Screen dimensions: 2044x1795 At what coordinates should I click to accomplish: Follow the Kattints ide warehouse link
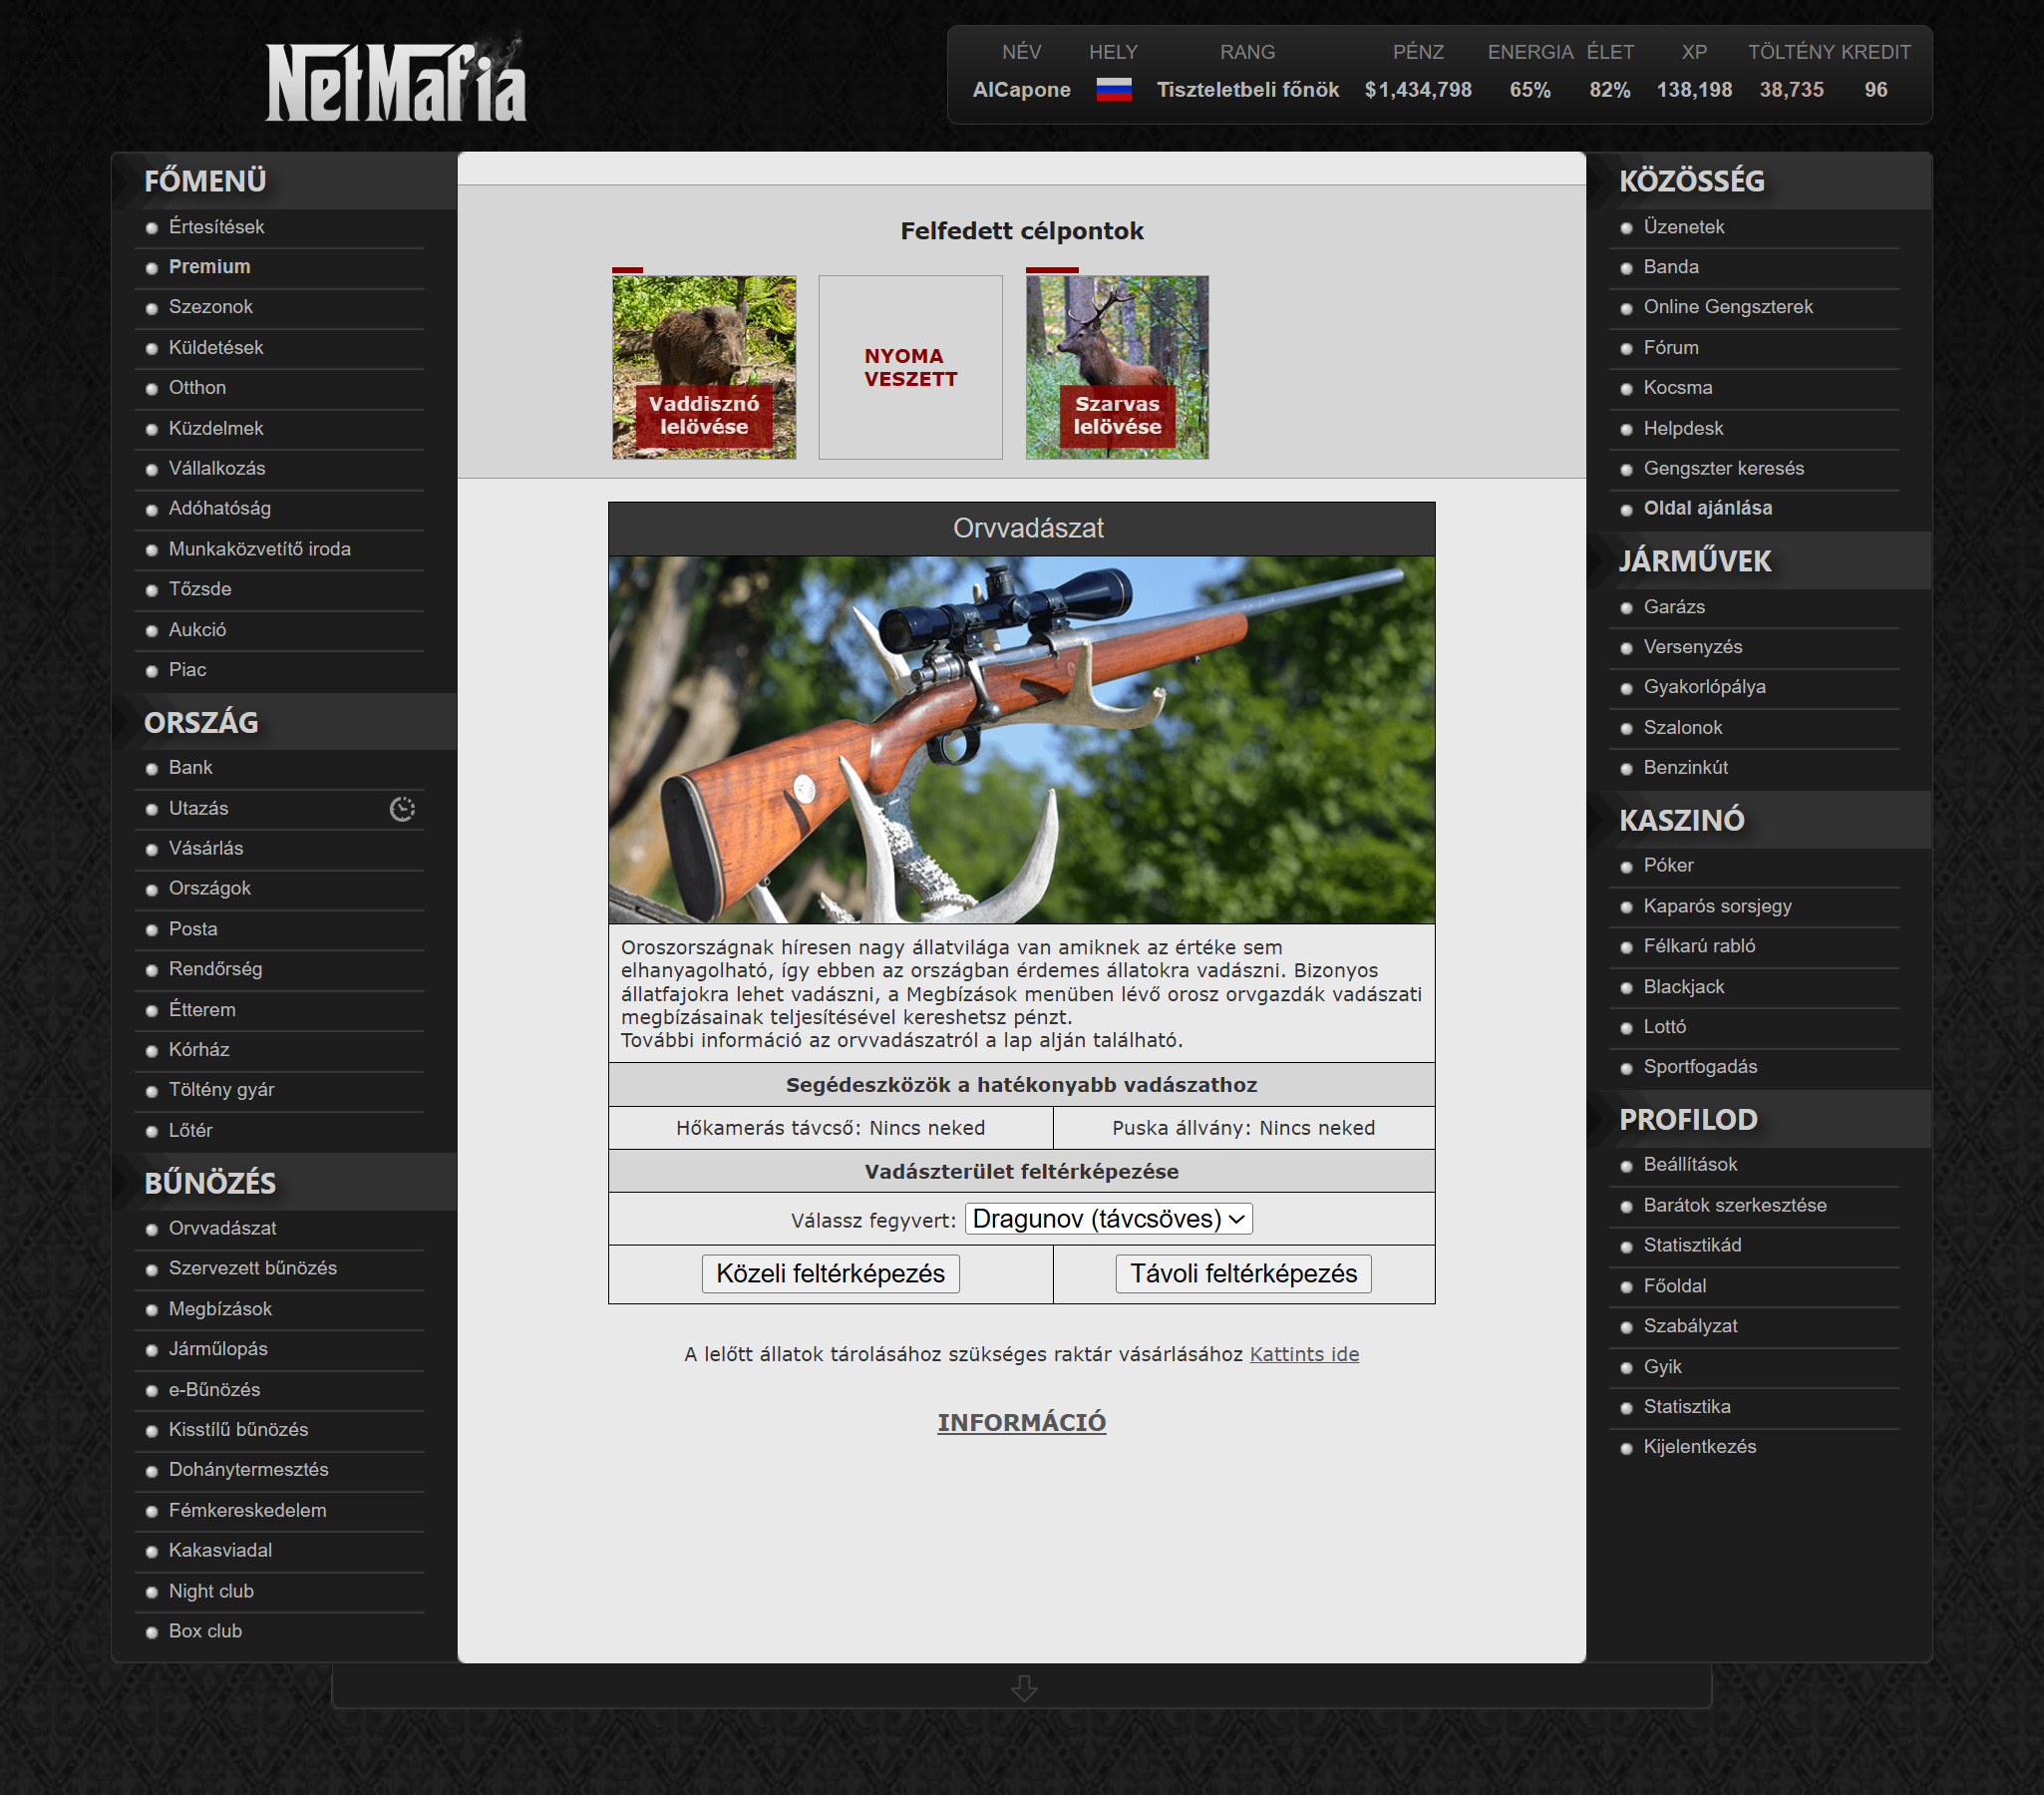(x=1304, y=1354)
